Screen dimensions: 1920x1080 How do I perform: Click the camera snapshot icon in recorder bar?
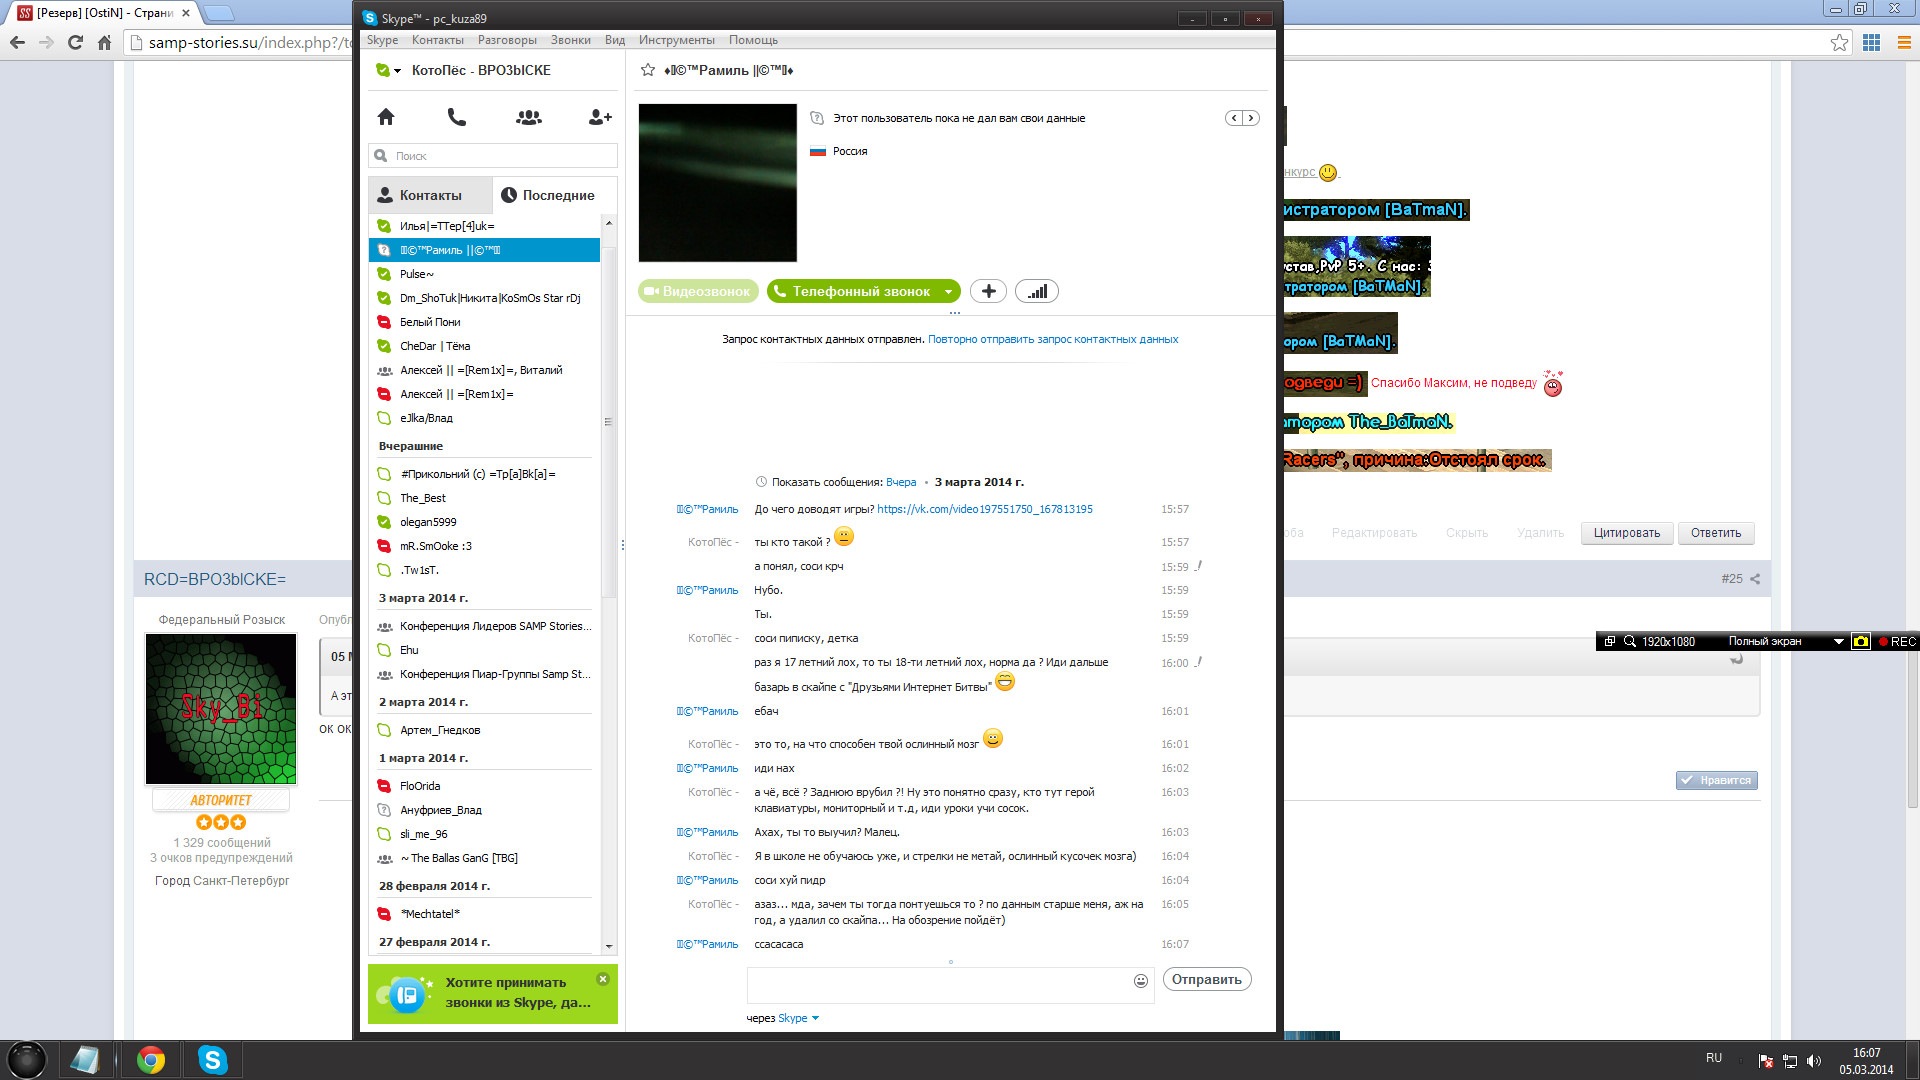tap(1861, 641)
